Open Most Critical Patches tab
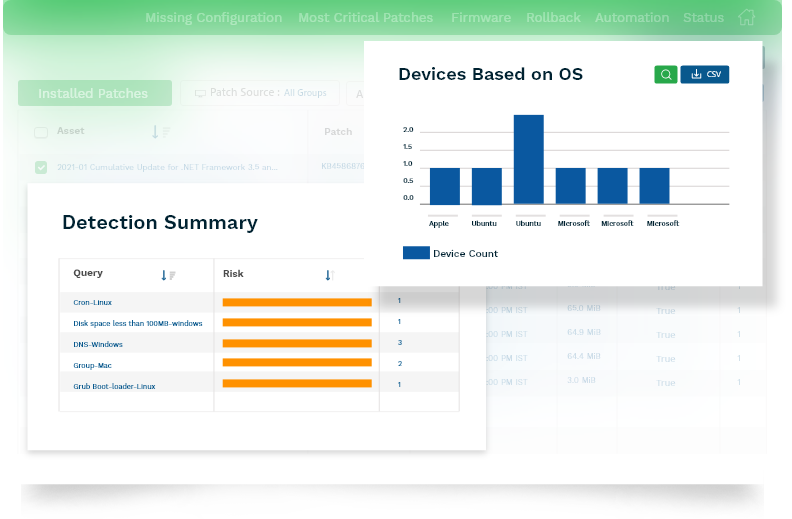792x519 pixels. coord(366,18)
